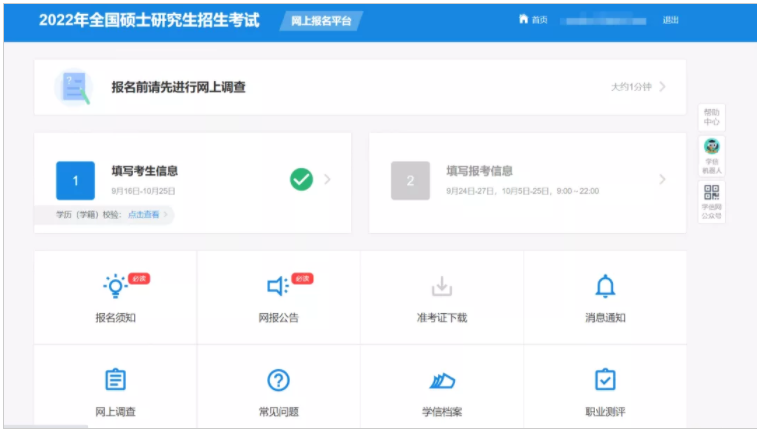Open the 报名须知 label

(x=115, y=318)
